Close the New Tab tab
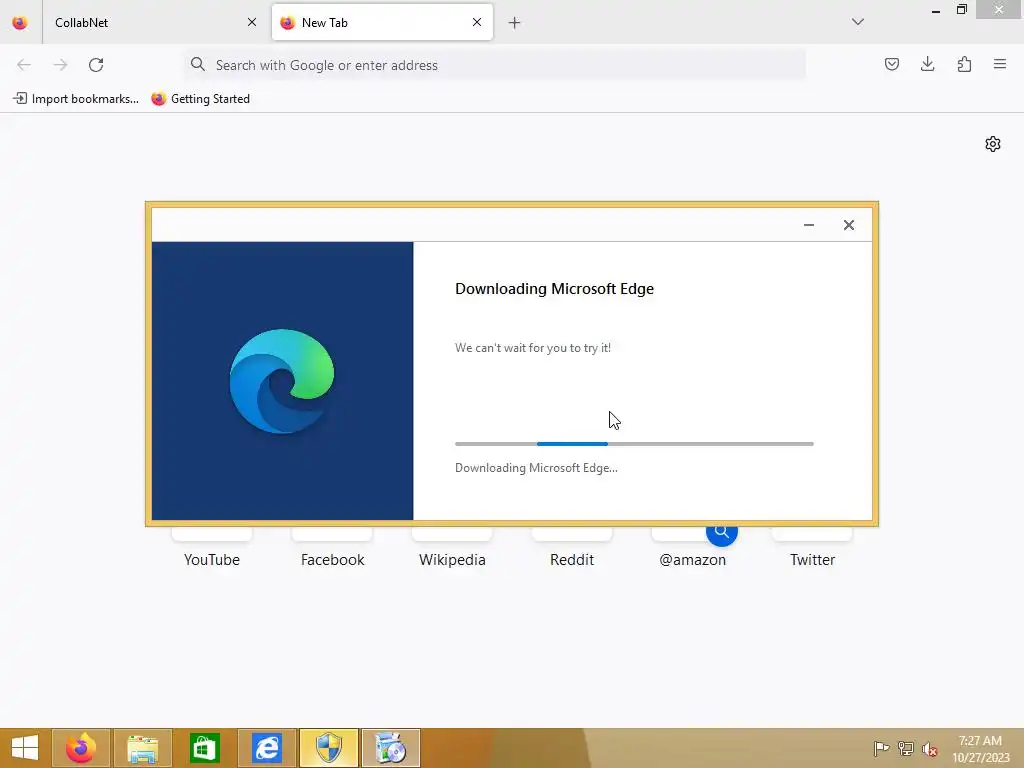 477,22
